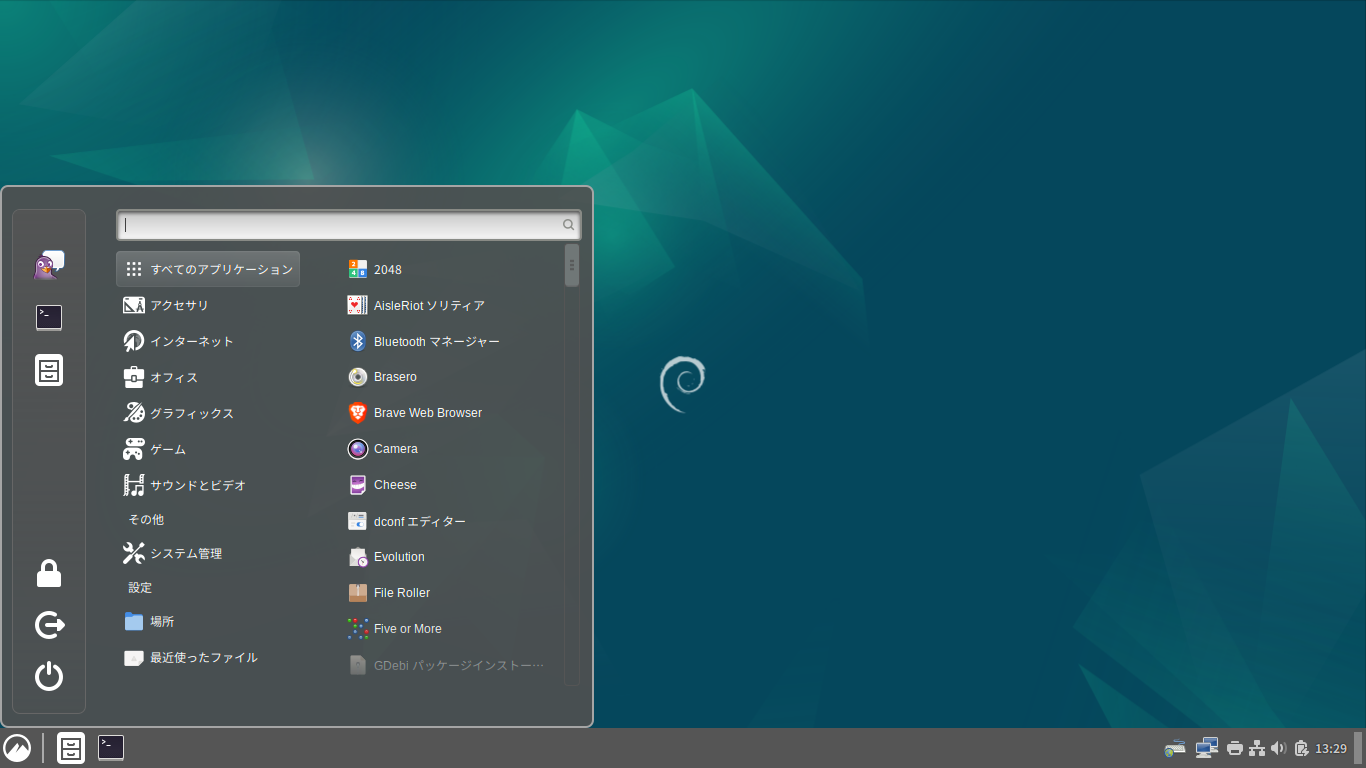The image size is (1366, 768).
Task: Open Pidgin messenger from favorites sidebar
Action: [x=49, y=265]
